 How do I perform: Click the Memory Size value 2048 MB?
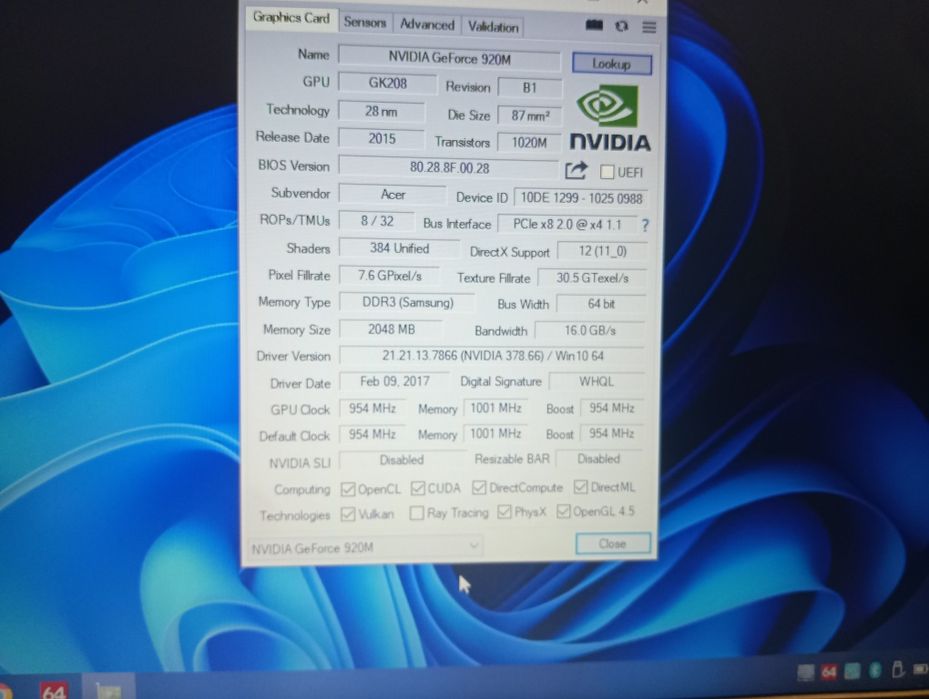click(391, 329)
